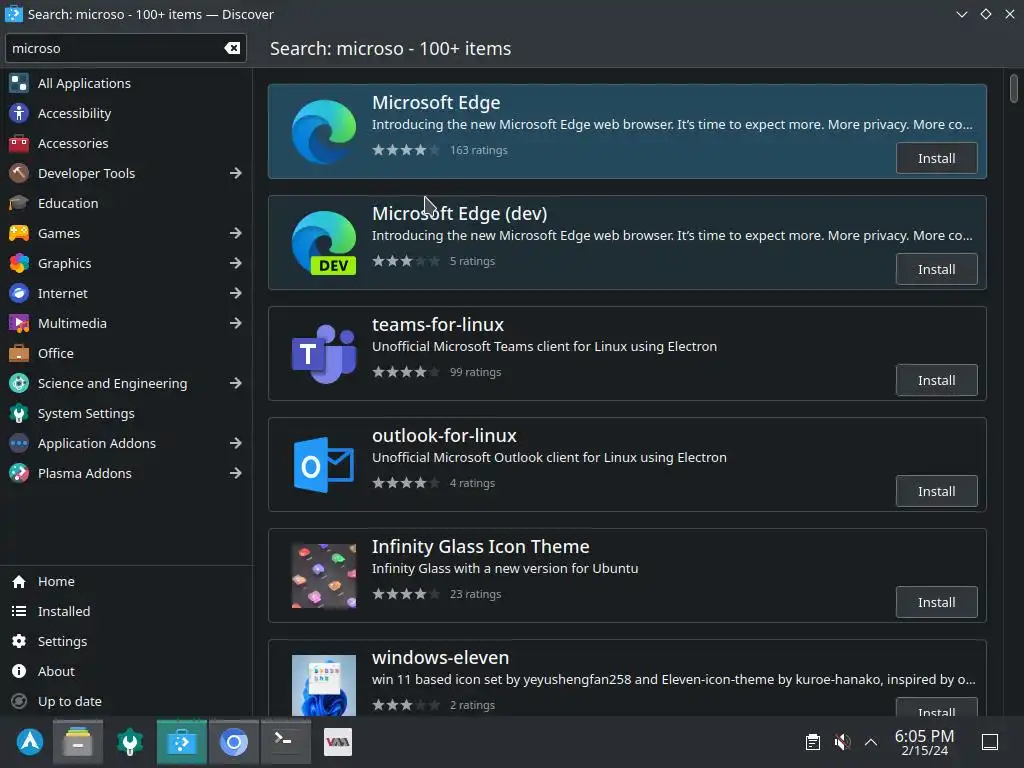This screenshot has height=768, width=1024.
Task: Select Science and Engineering category
Action: point(125,383)
